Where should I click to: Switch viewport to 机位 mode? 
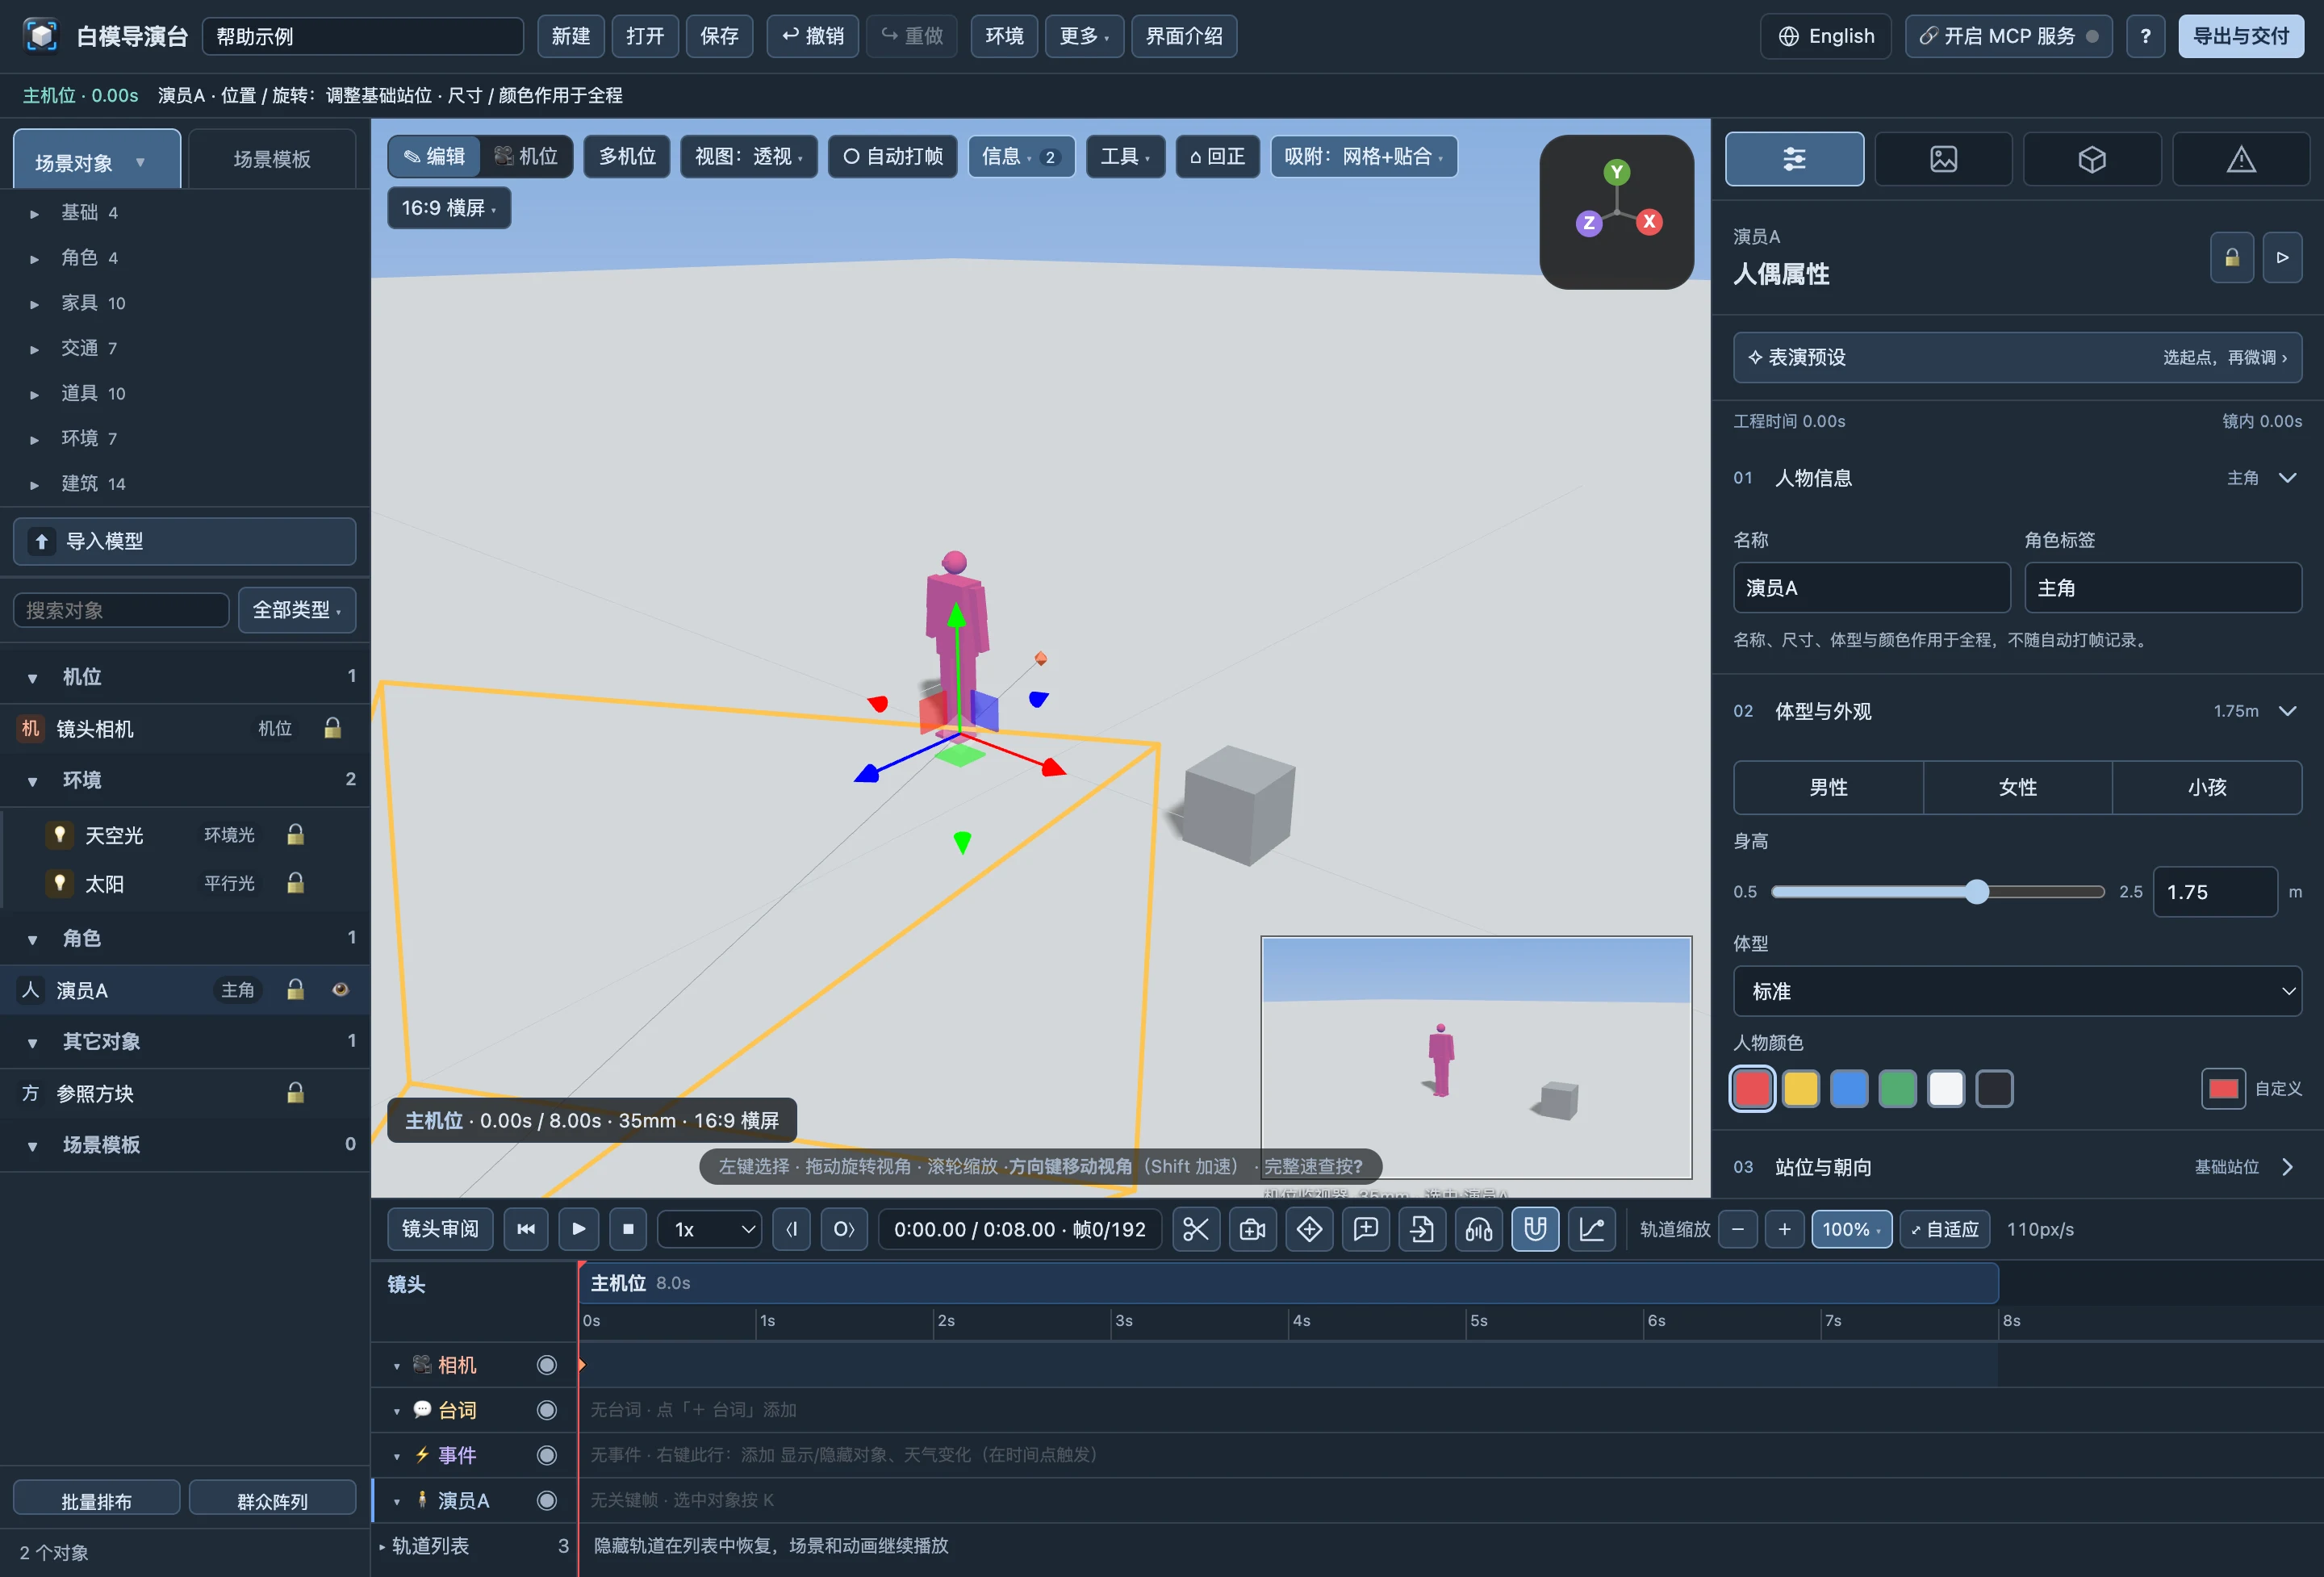(525, 156)
